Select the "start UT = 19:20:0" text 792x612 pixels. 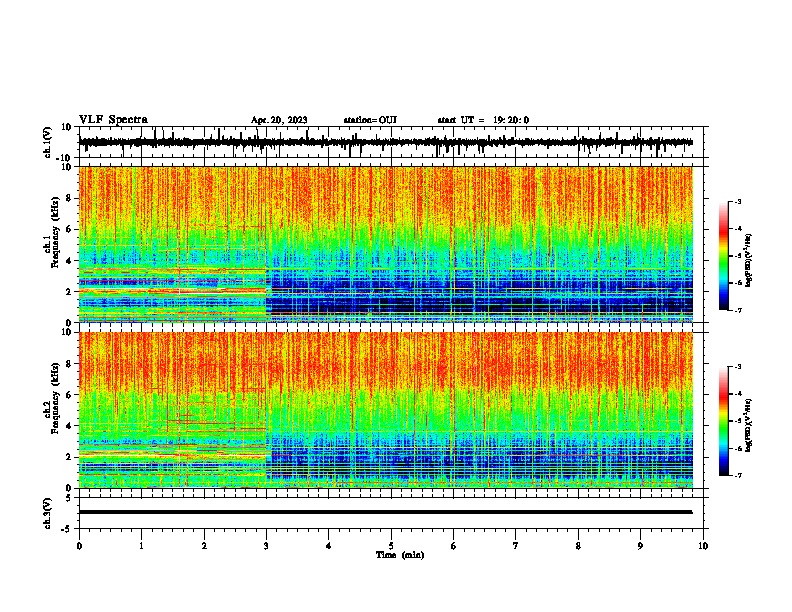coord(483,120)
